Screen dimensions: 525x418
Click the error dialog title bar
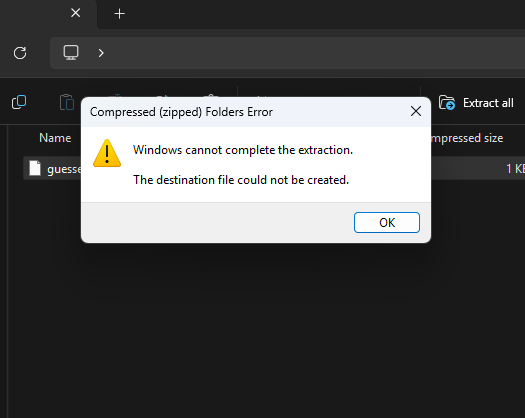244,112
